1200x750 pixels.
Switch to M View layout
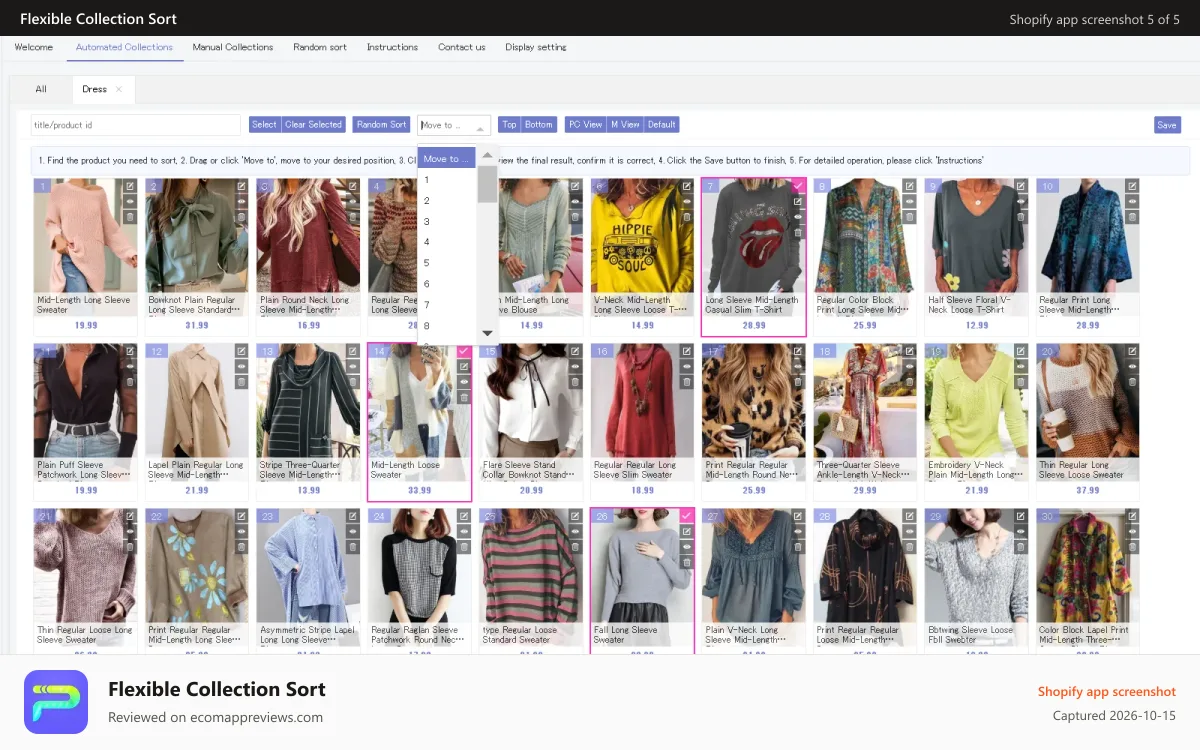click(x=625, y=125)
